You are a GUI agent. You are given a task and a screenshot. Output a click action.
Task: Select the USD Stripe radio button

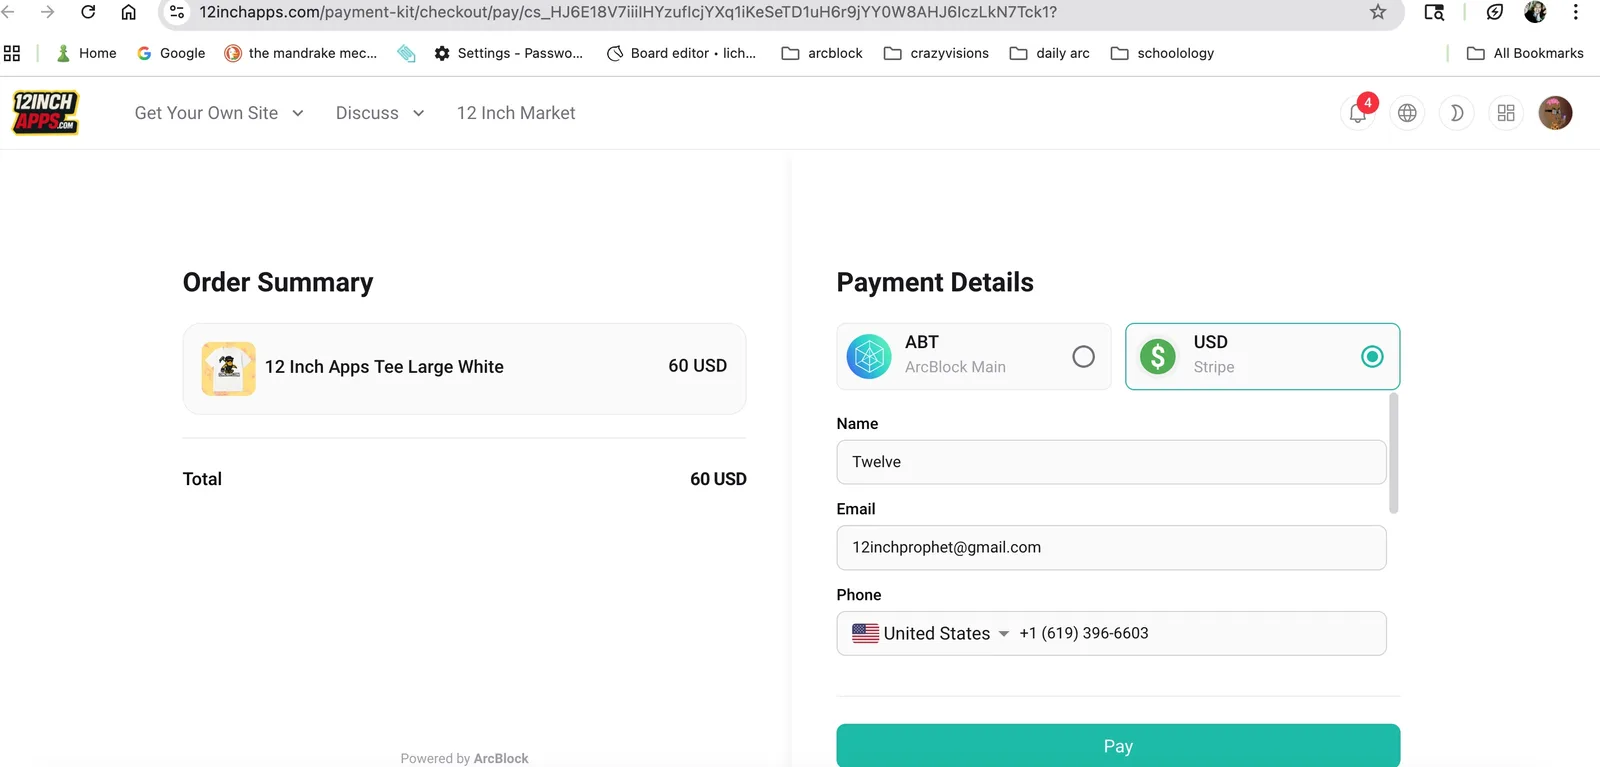(x=1372, y=356)
